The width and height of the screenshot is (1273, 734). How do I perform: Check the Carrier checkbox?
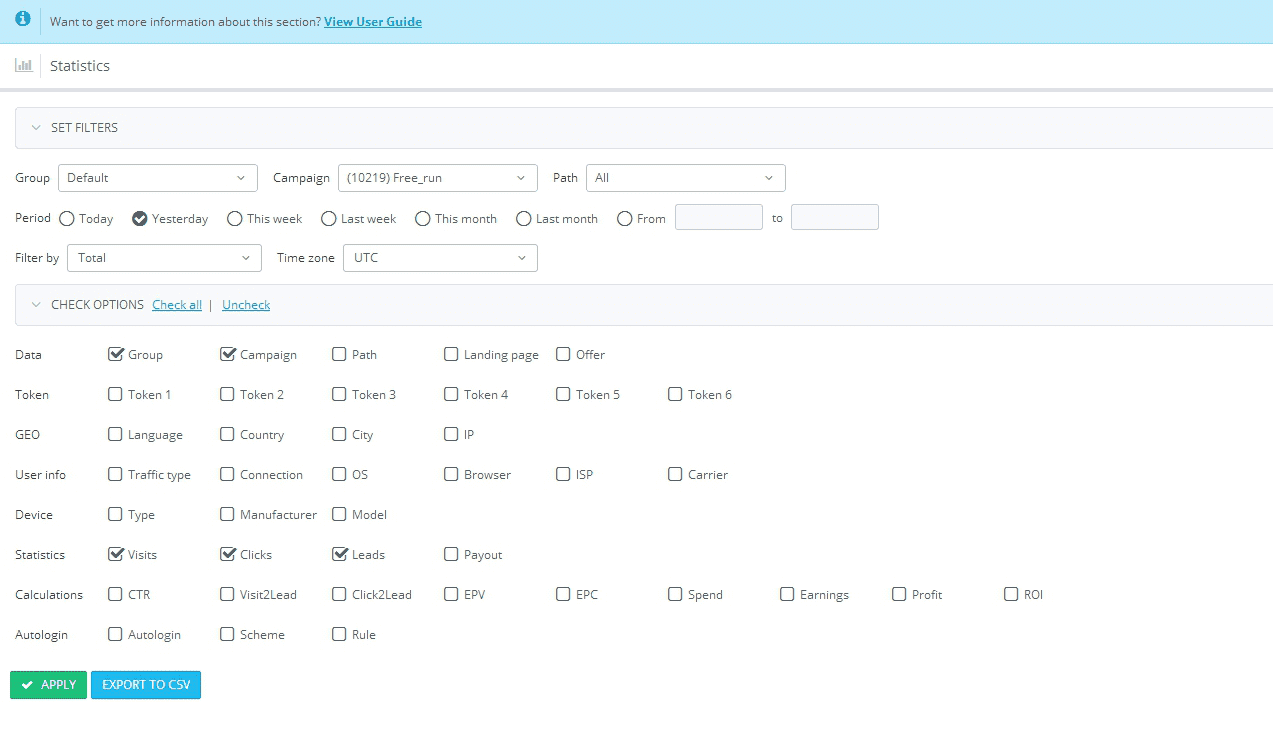coord(675,474)
